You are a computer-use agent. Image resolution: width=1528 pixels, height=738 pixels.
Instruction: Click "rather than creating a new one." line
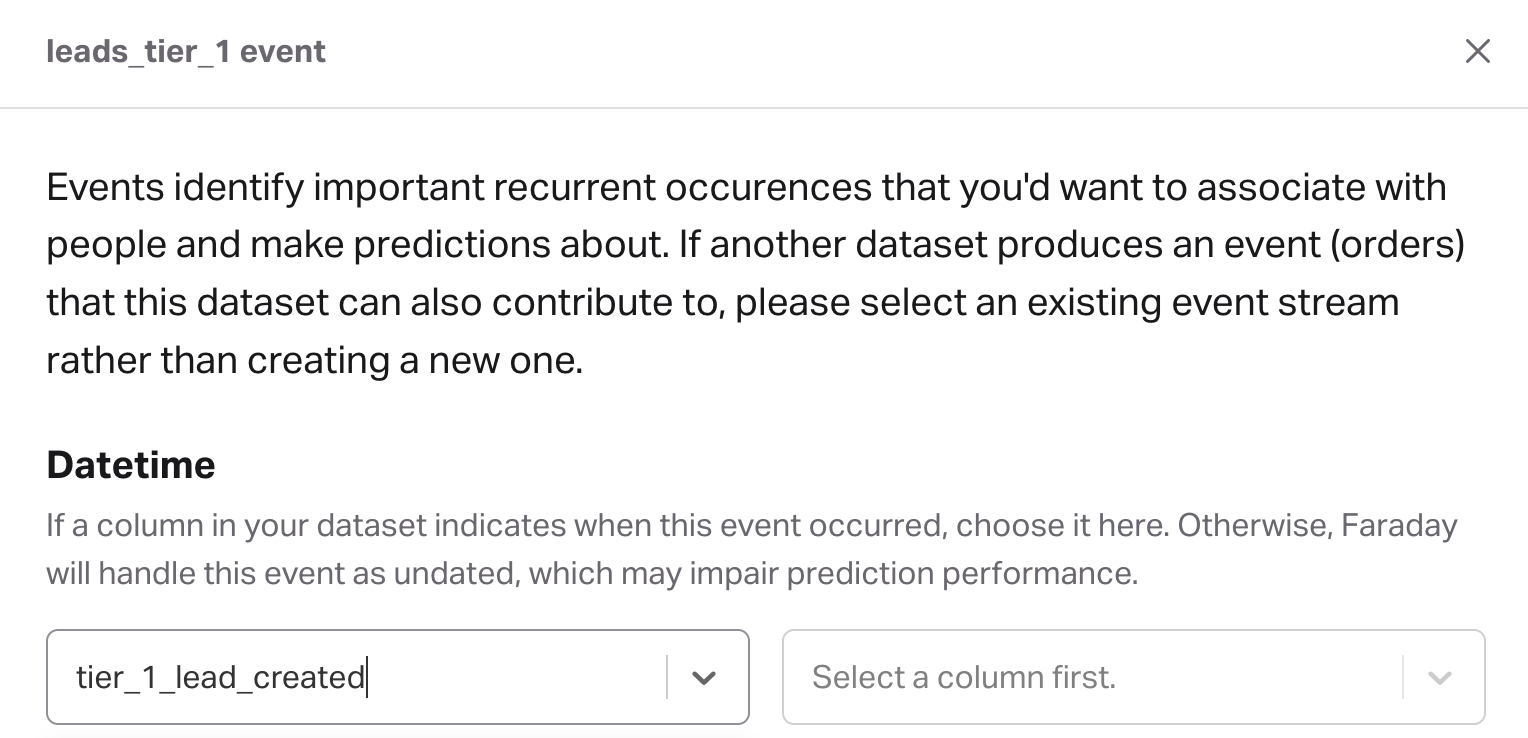pos(314,361)
